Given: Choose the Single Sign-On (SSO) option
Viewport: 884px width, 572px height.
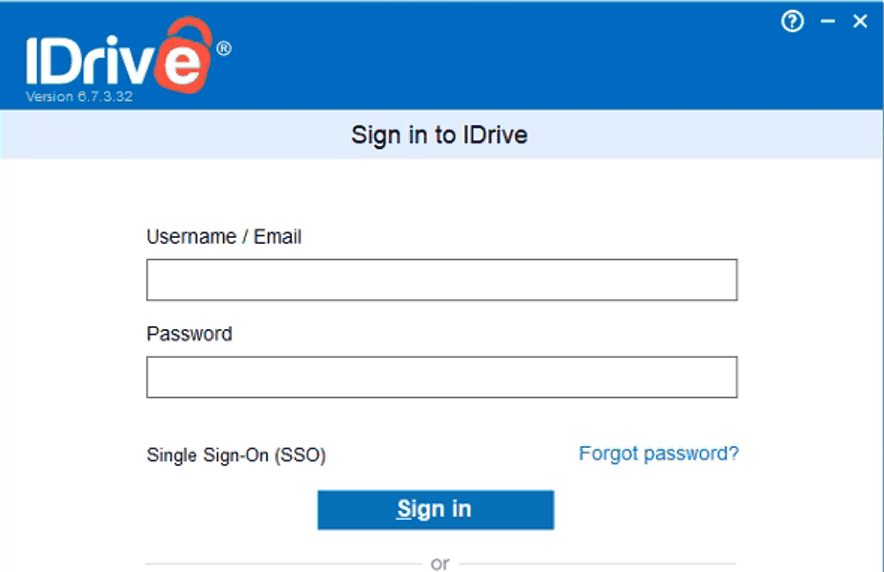Looking at the screenshot, I should [x=236, y=455].
